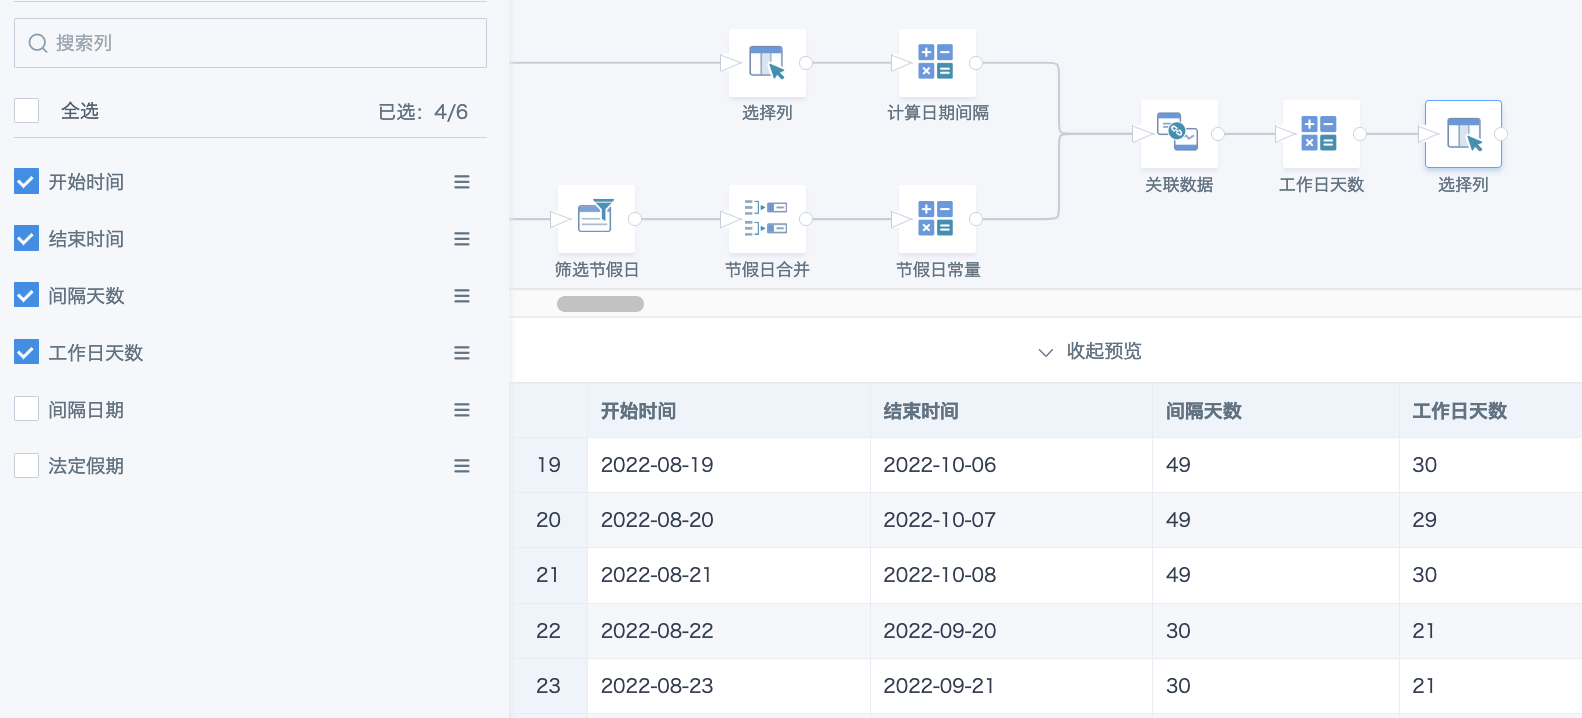Uncheck the 开始时间 column

coord(27,182)
